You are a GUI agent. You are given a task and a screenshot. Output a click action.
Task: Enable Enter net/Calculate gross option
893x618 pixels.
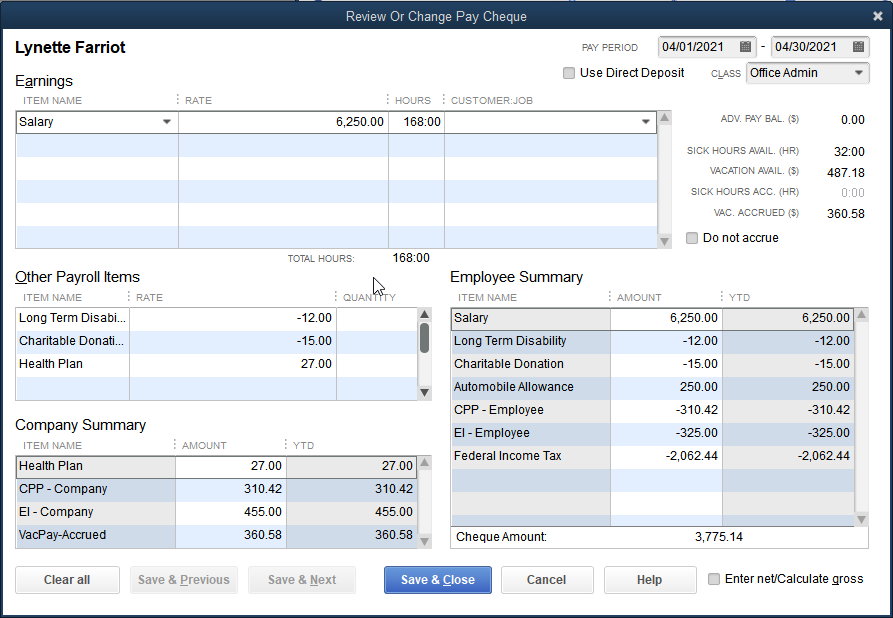(x=714, y=579)
